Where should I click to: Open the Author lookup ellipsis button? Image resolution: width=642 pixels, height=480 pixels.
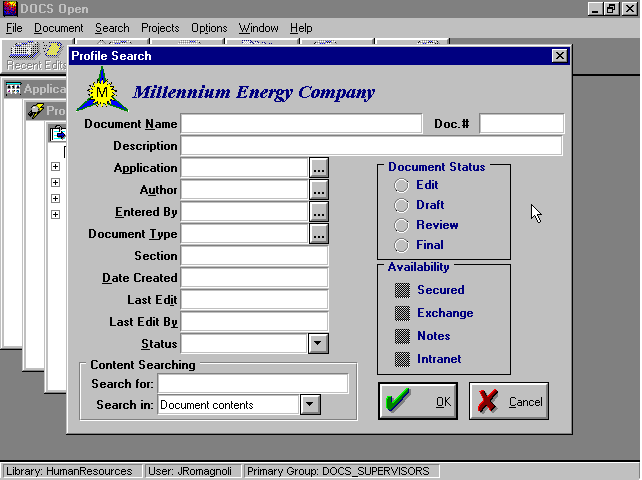click(x=319, y=190)
